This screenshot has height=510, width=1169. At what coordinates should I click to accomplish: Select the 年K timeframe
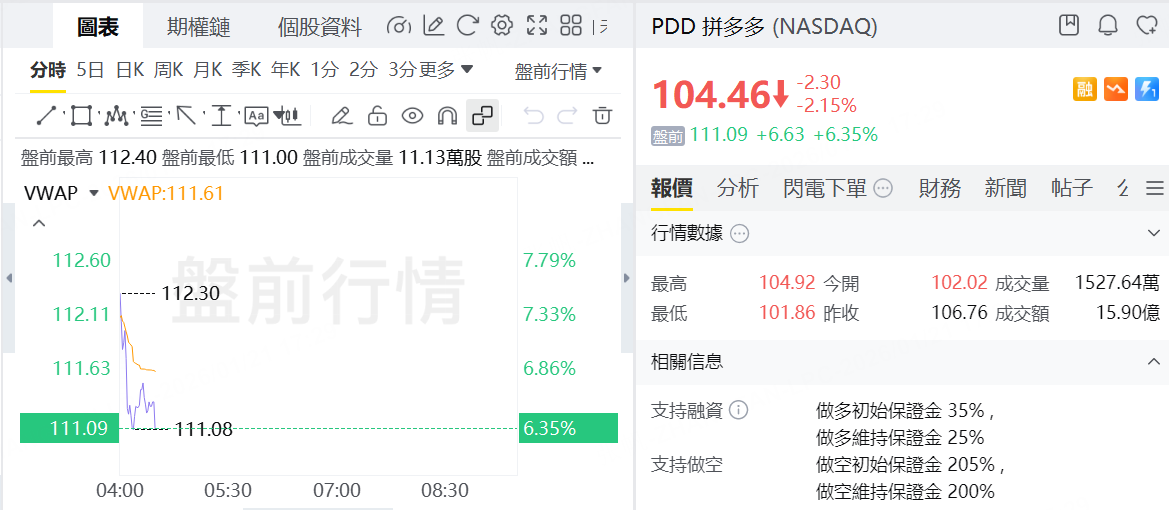(286, 71)
